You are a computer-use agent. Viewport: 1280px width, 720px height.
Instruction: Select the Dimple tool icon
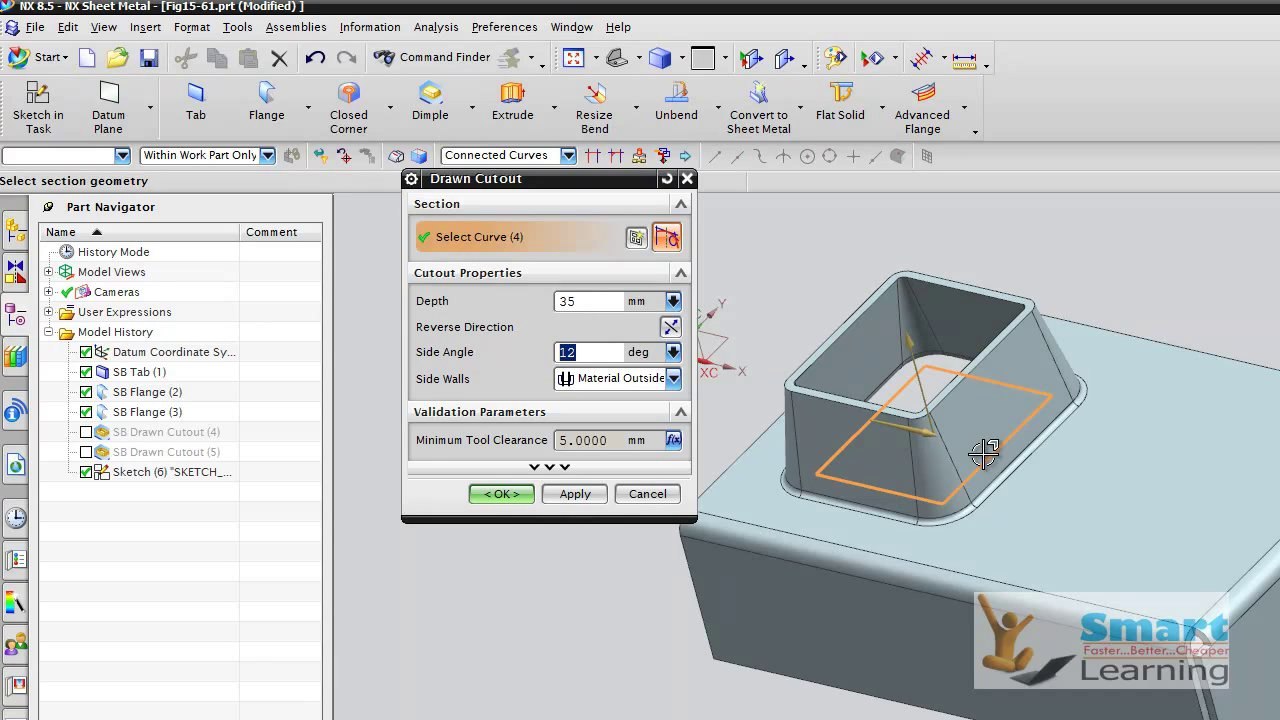430,96
